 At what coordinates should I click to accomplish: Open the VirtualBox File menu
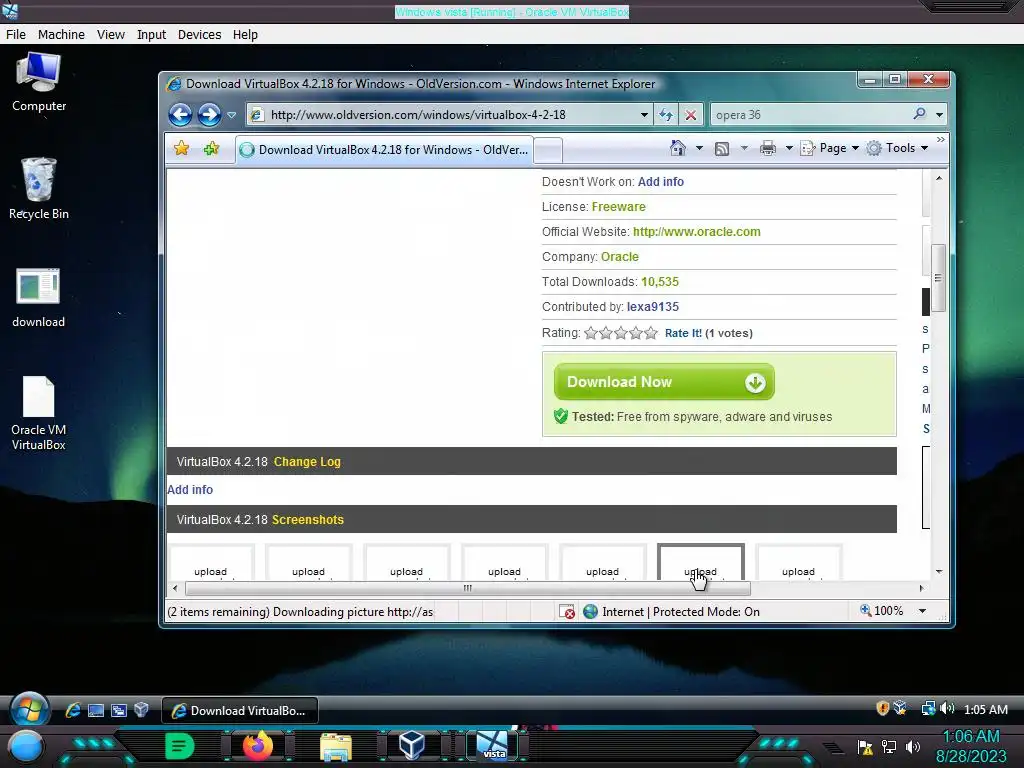pyautogui.click(x=16, y=35)
